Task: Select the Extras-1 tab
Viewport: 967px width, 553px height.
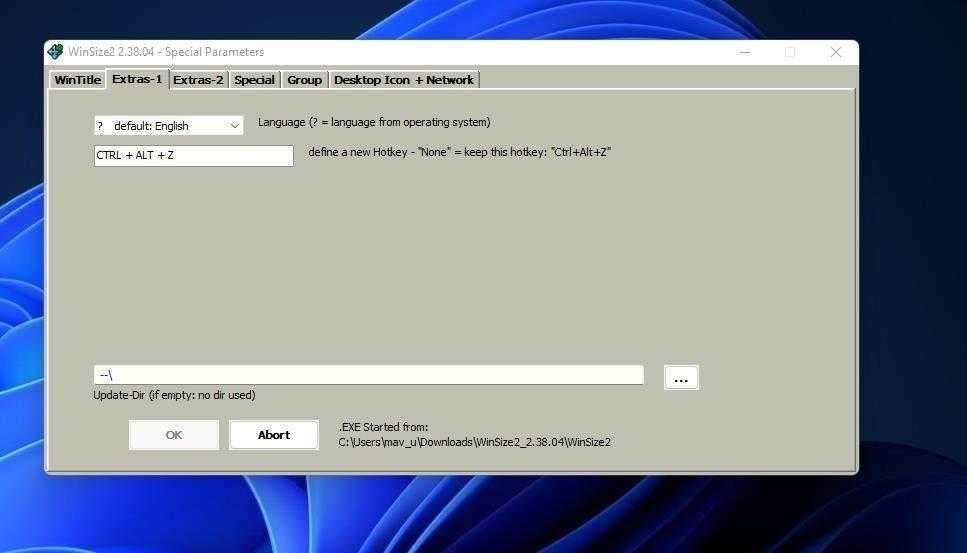Action: (x=137, y=79)
